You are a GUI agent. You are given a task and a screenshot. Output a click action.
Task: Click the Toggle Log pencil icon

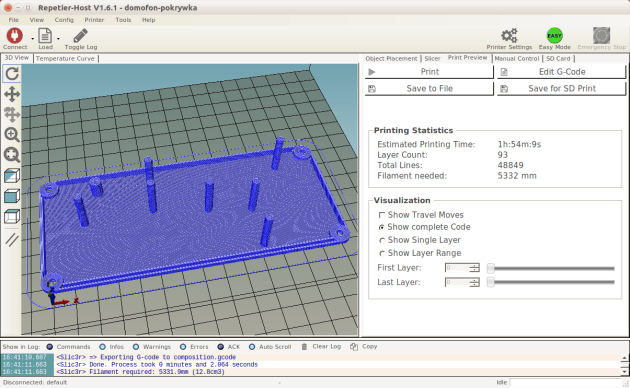(80, 35)
